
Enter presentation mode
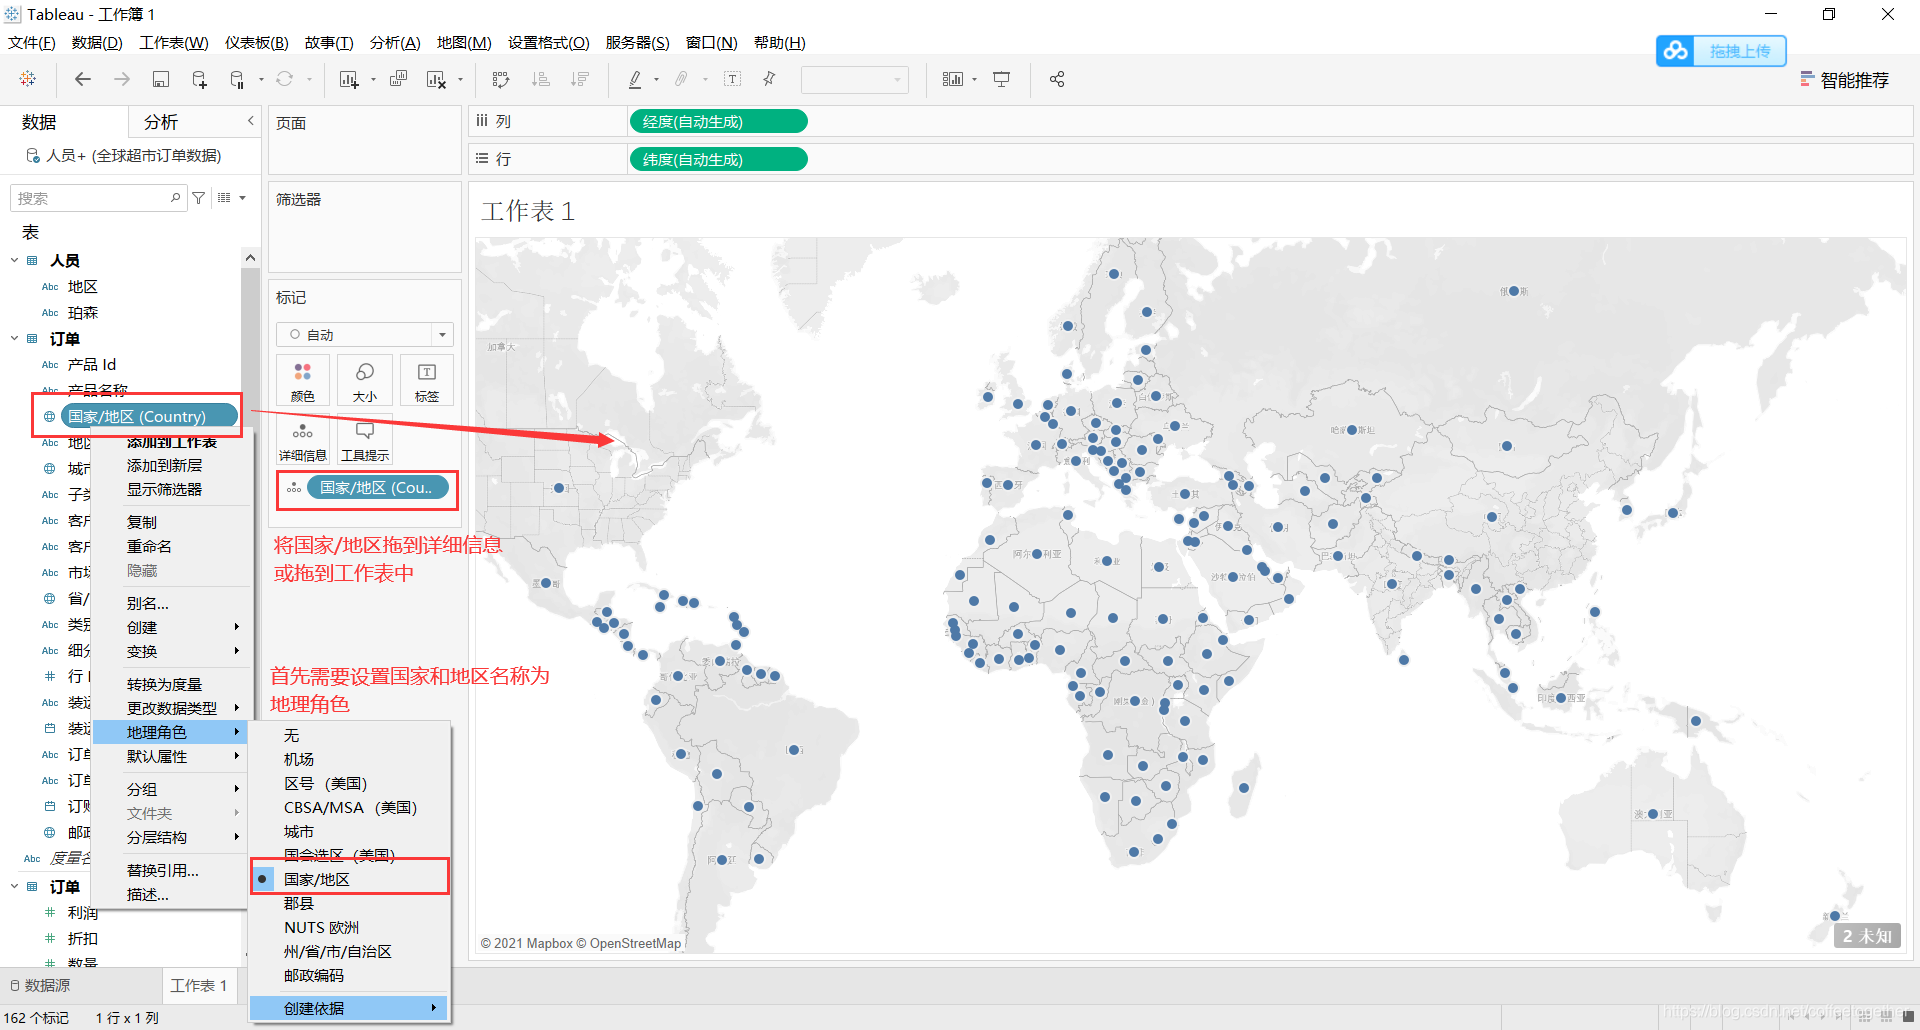click(1002, 79)
